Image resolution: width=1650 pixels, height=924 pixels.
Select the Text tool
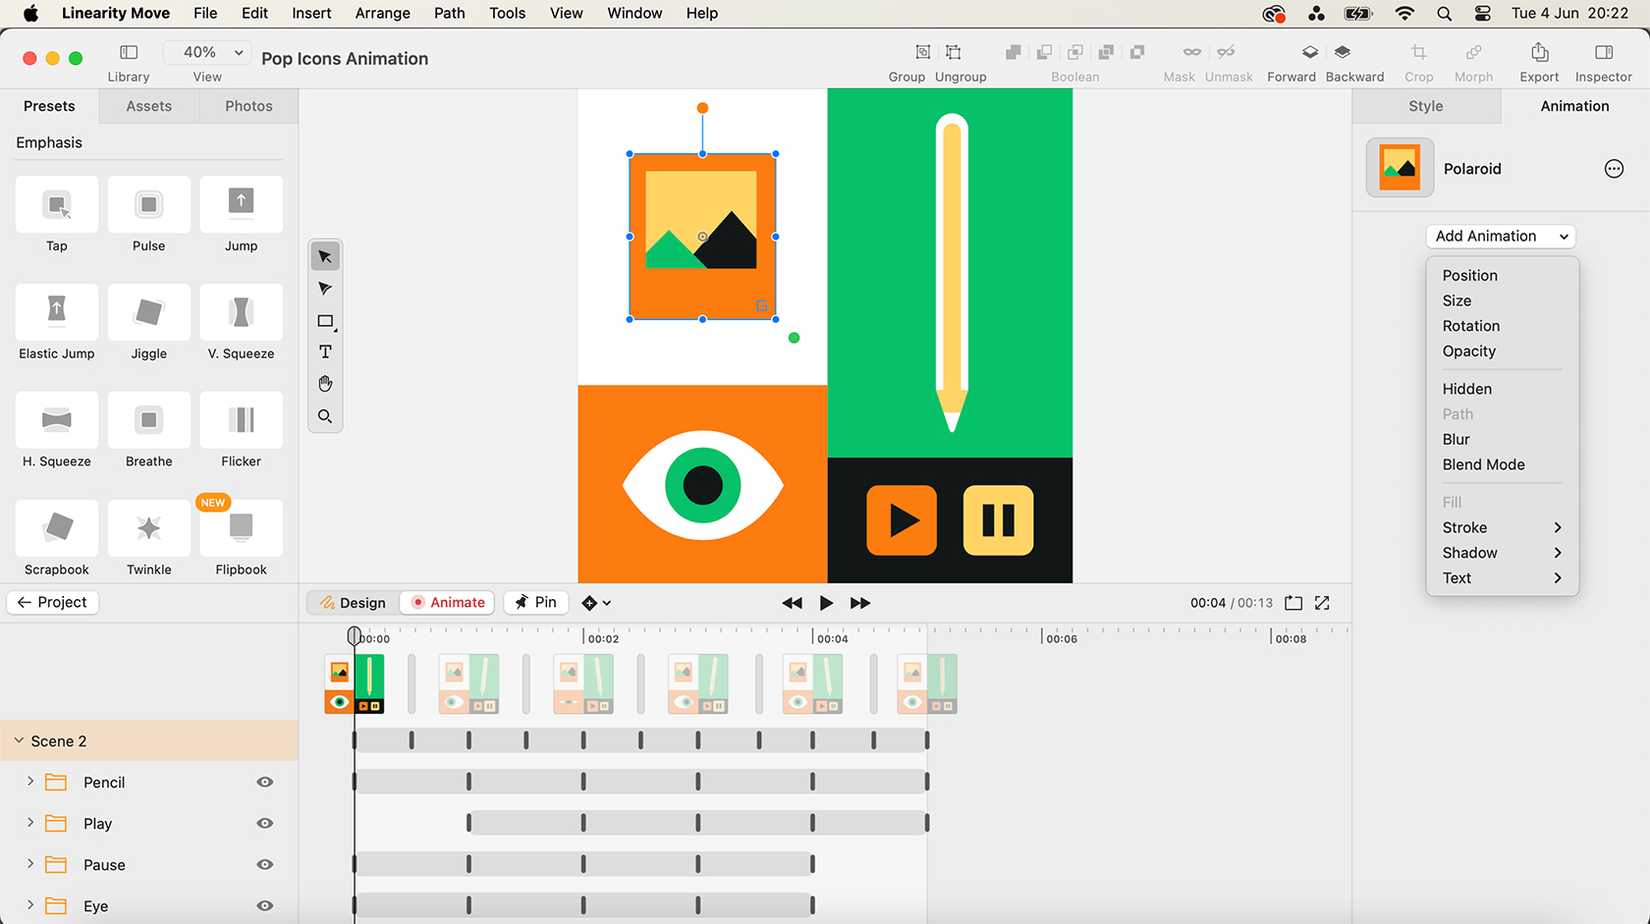(325, 351)
